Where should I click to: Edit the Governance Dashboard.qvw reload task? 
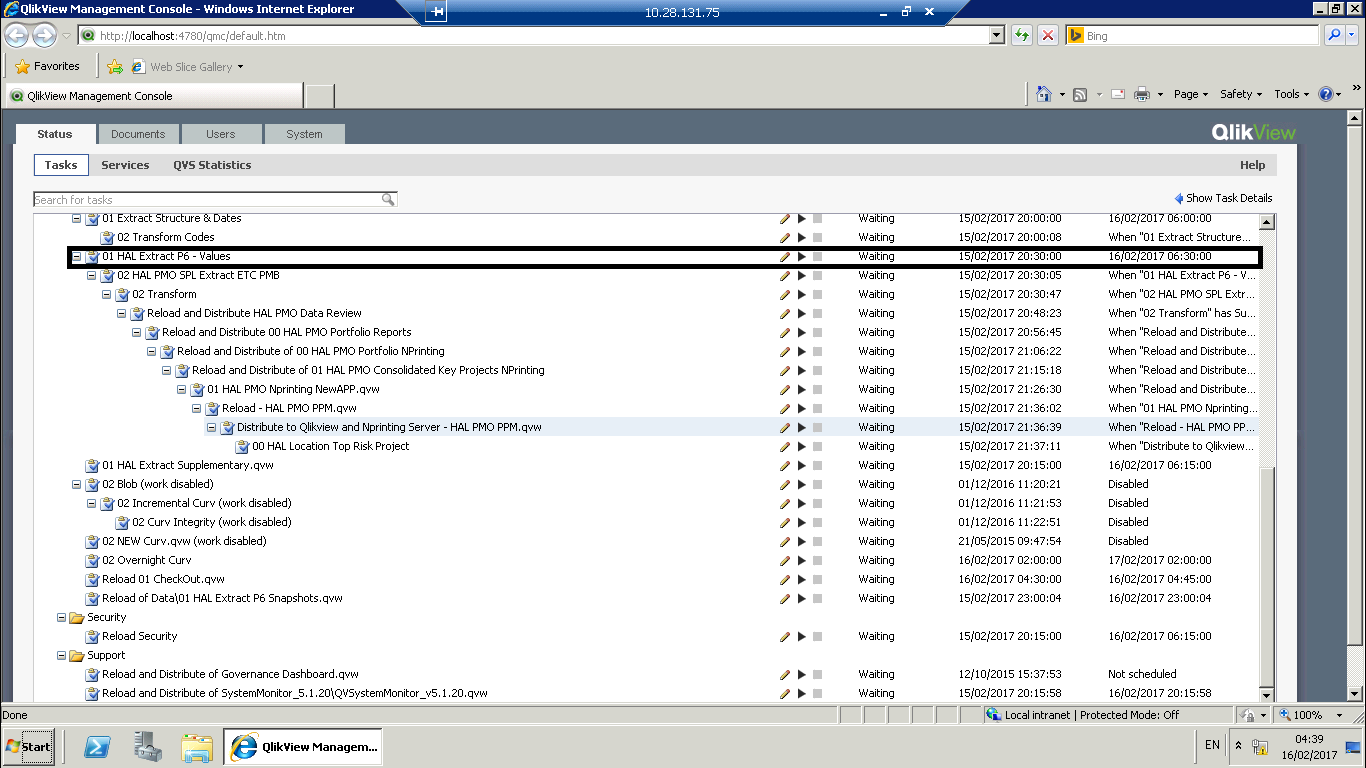click(785, 674)
